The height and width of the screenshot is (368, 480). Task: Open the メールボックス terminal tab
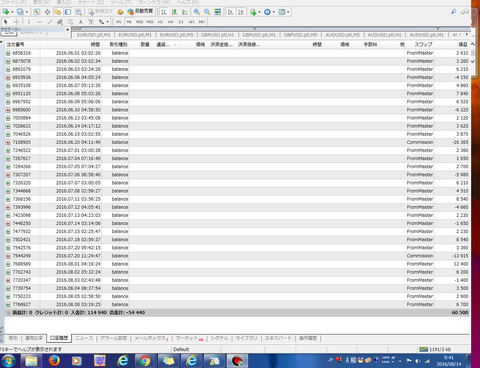point(151,338)
